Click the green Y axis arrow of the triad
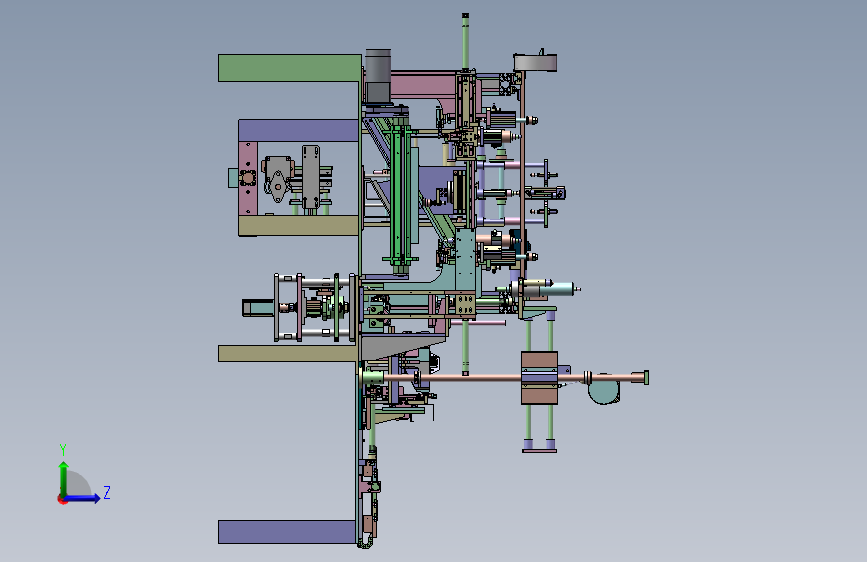Viewport: 867px width, 562px height. pos(64,478)
